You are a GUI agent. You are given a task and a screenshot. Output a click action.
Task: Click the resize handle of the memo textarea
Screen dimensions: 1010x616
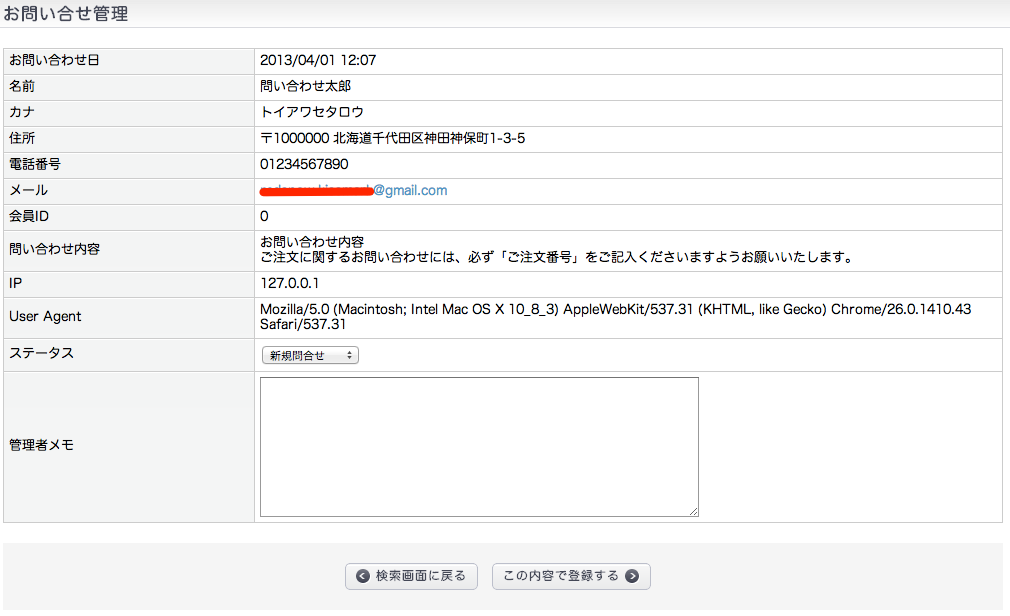coord(693,511)
